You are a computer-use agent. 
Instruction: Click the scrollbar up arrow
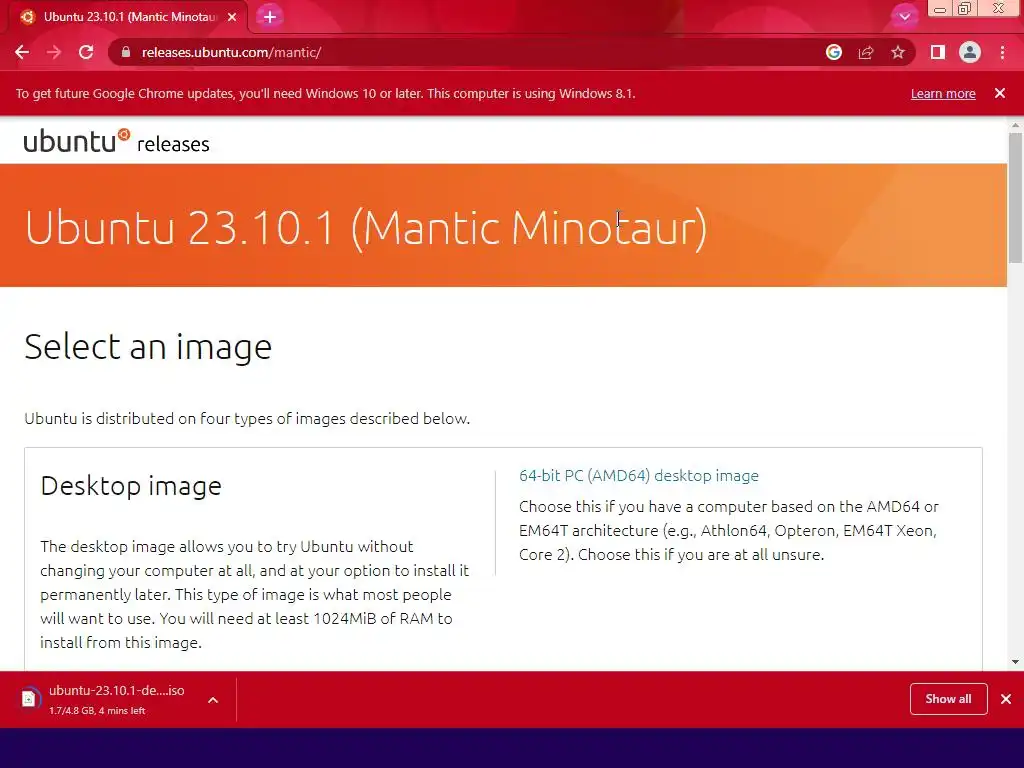1015,124
